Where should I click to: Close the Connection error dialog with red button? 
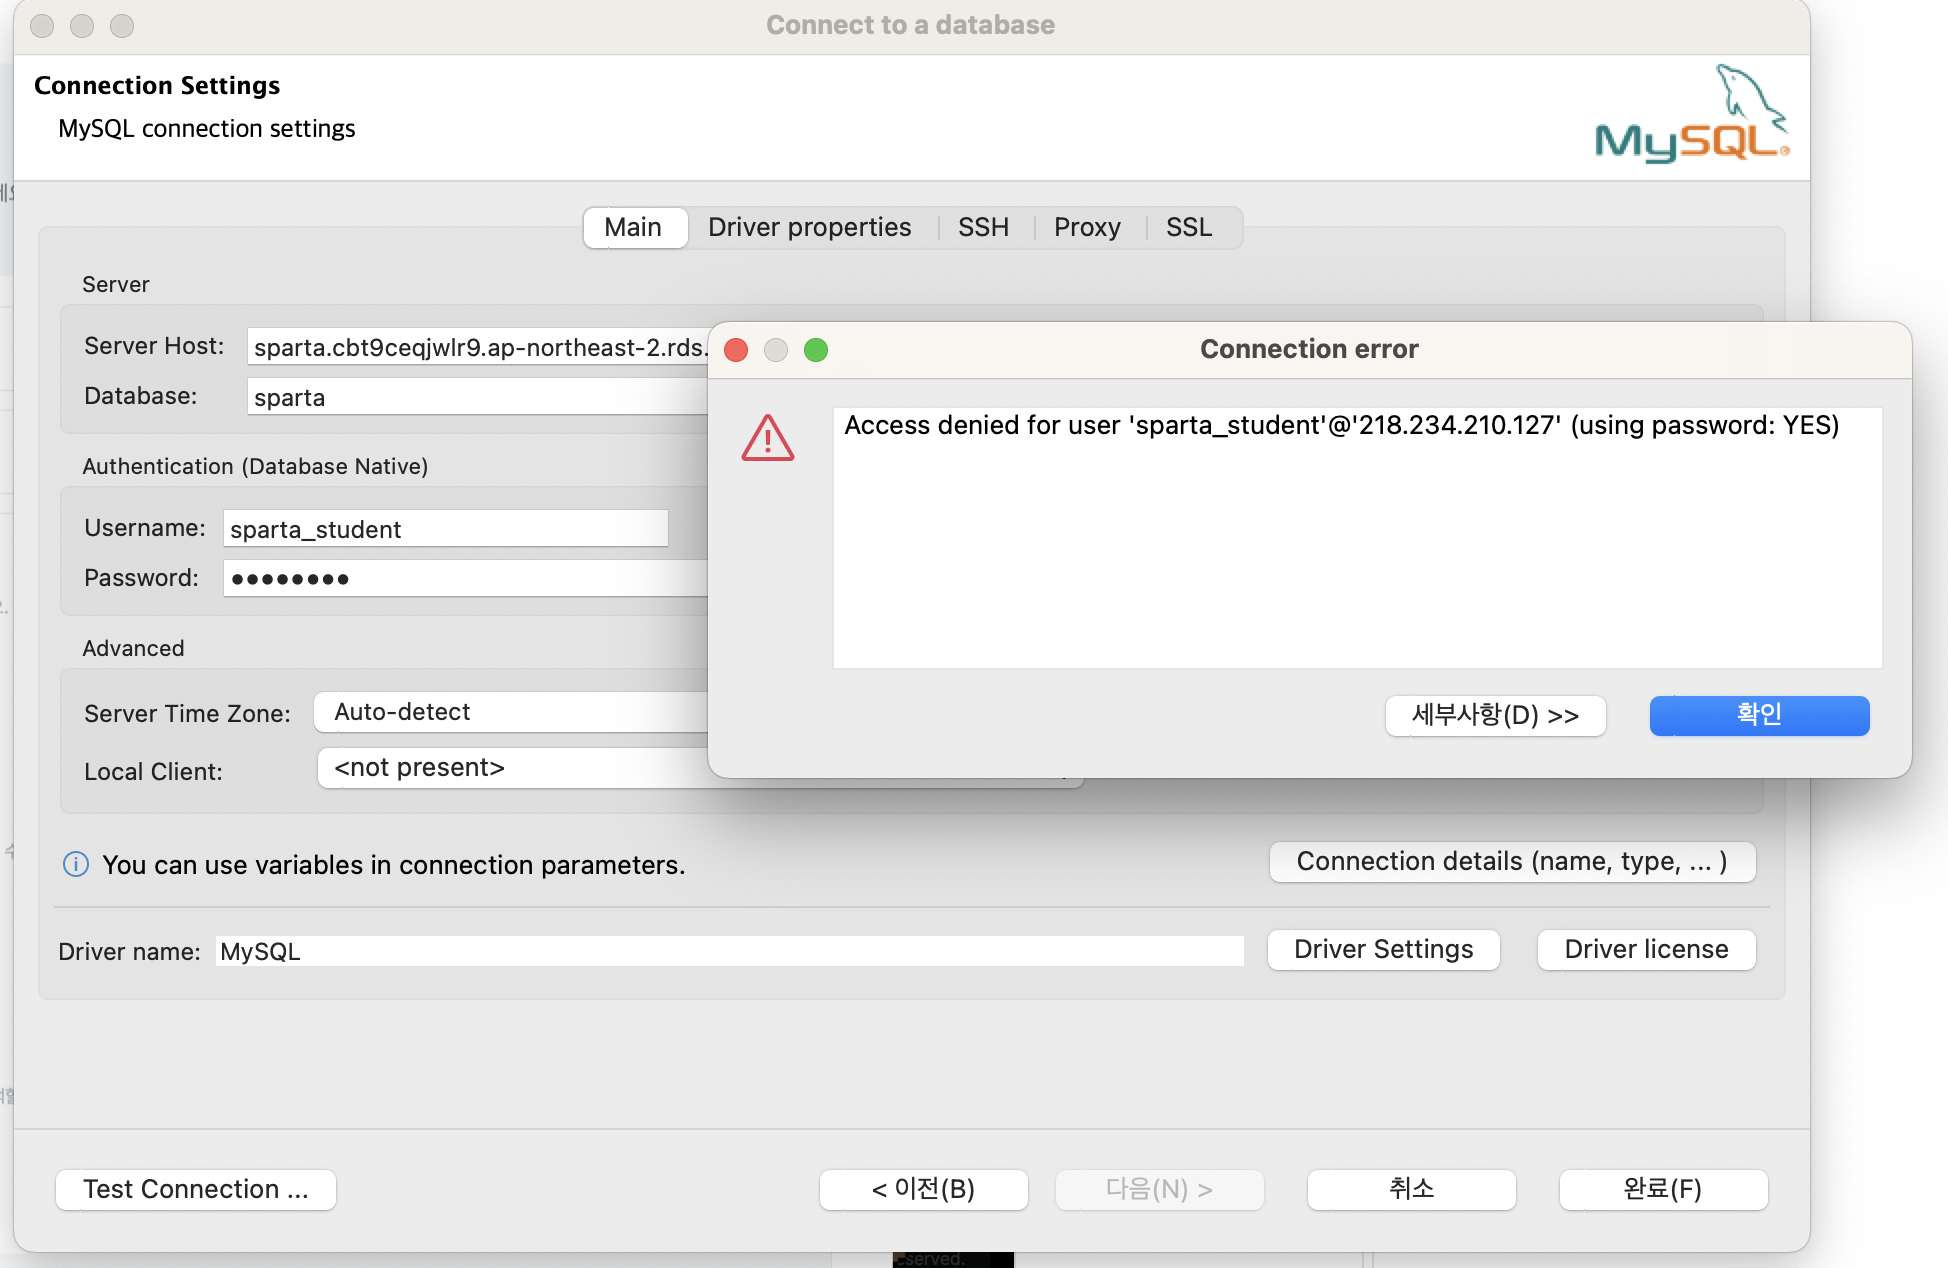[736, 350]
